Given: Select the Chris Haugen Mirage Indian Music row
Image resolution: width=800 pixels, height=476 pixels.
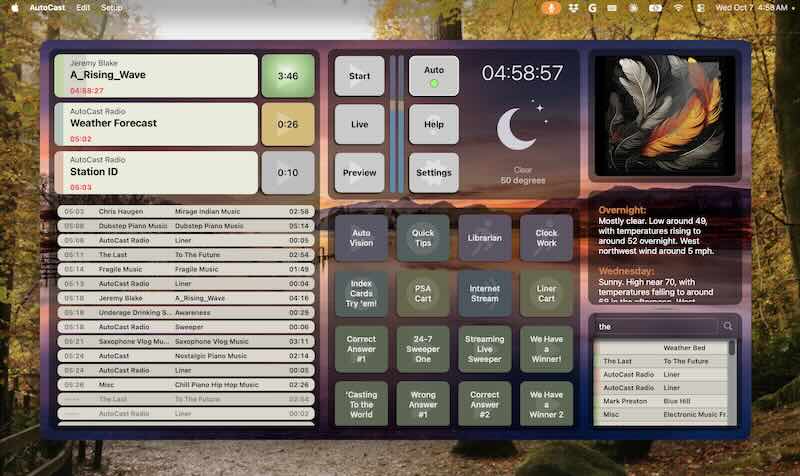Looking at the screenshot, I should click(x=186, y=212).
